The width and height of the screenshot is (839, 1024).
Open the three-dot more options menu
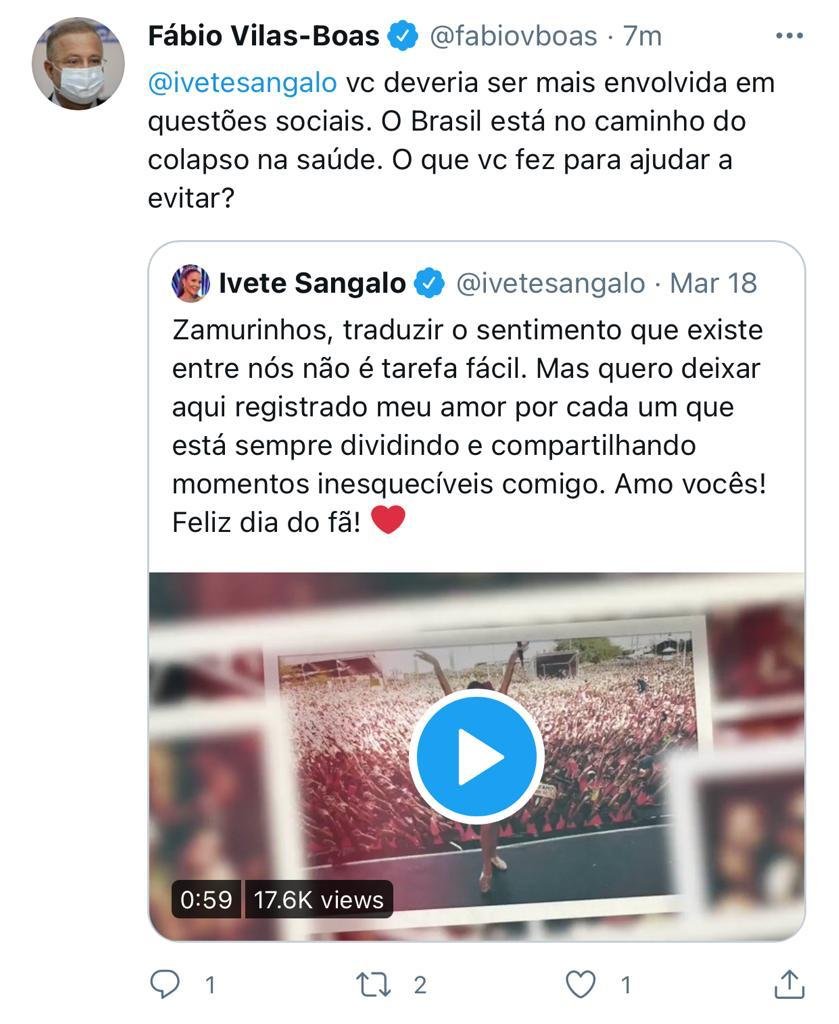[789, 36]
